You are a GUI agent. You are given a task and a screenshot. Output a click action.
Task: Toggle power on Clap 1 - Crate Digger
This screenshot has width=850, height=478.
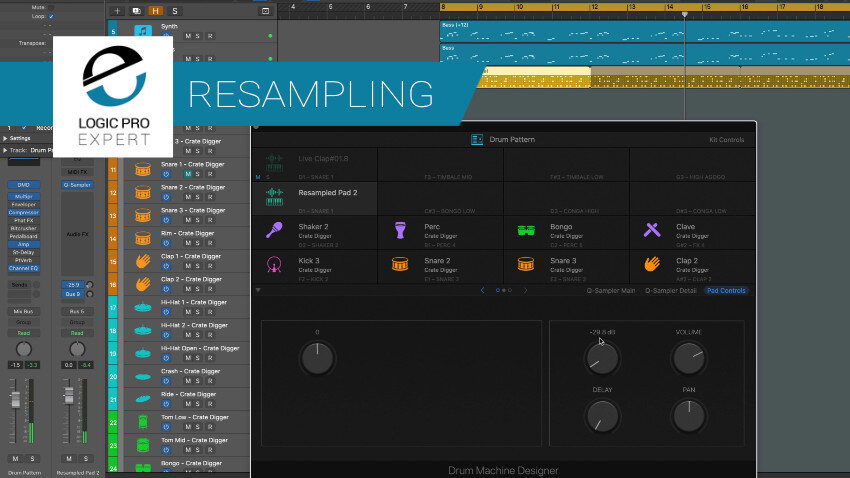point(166,266)
